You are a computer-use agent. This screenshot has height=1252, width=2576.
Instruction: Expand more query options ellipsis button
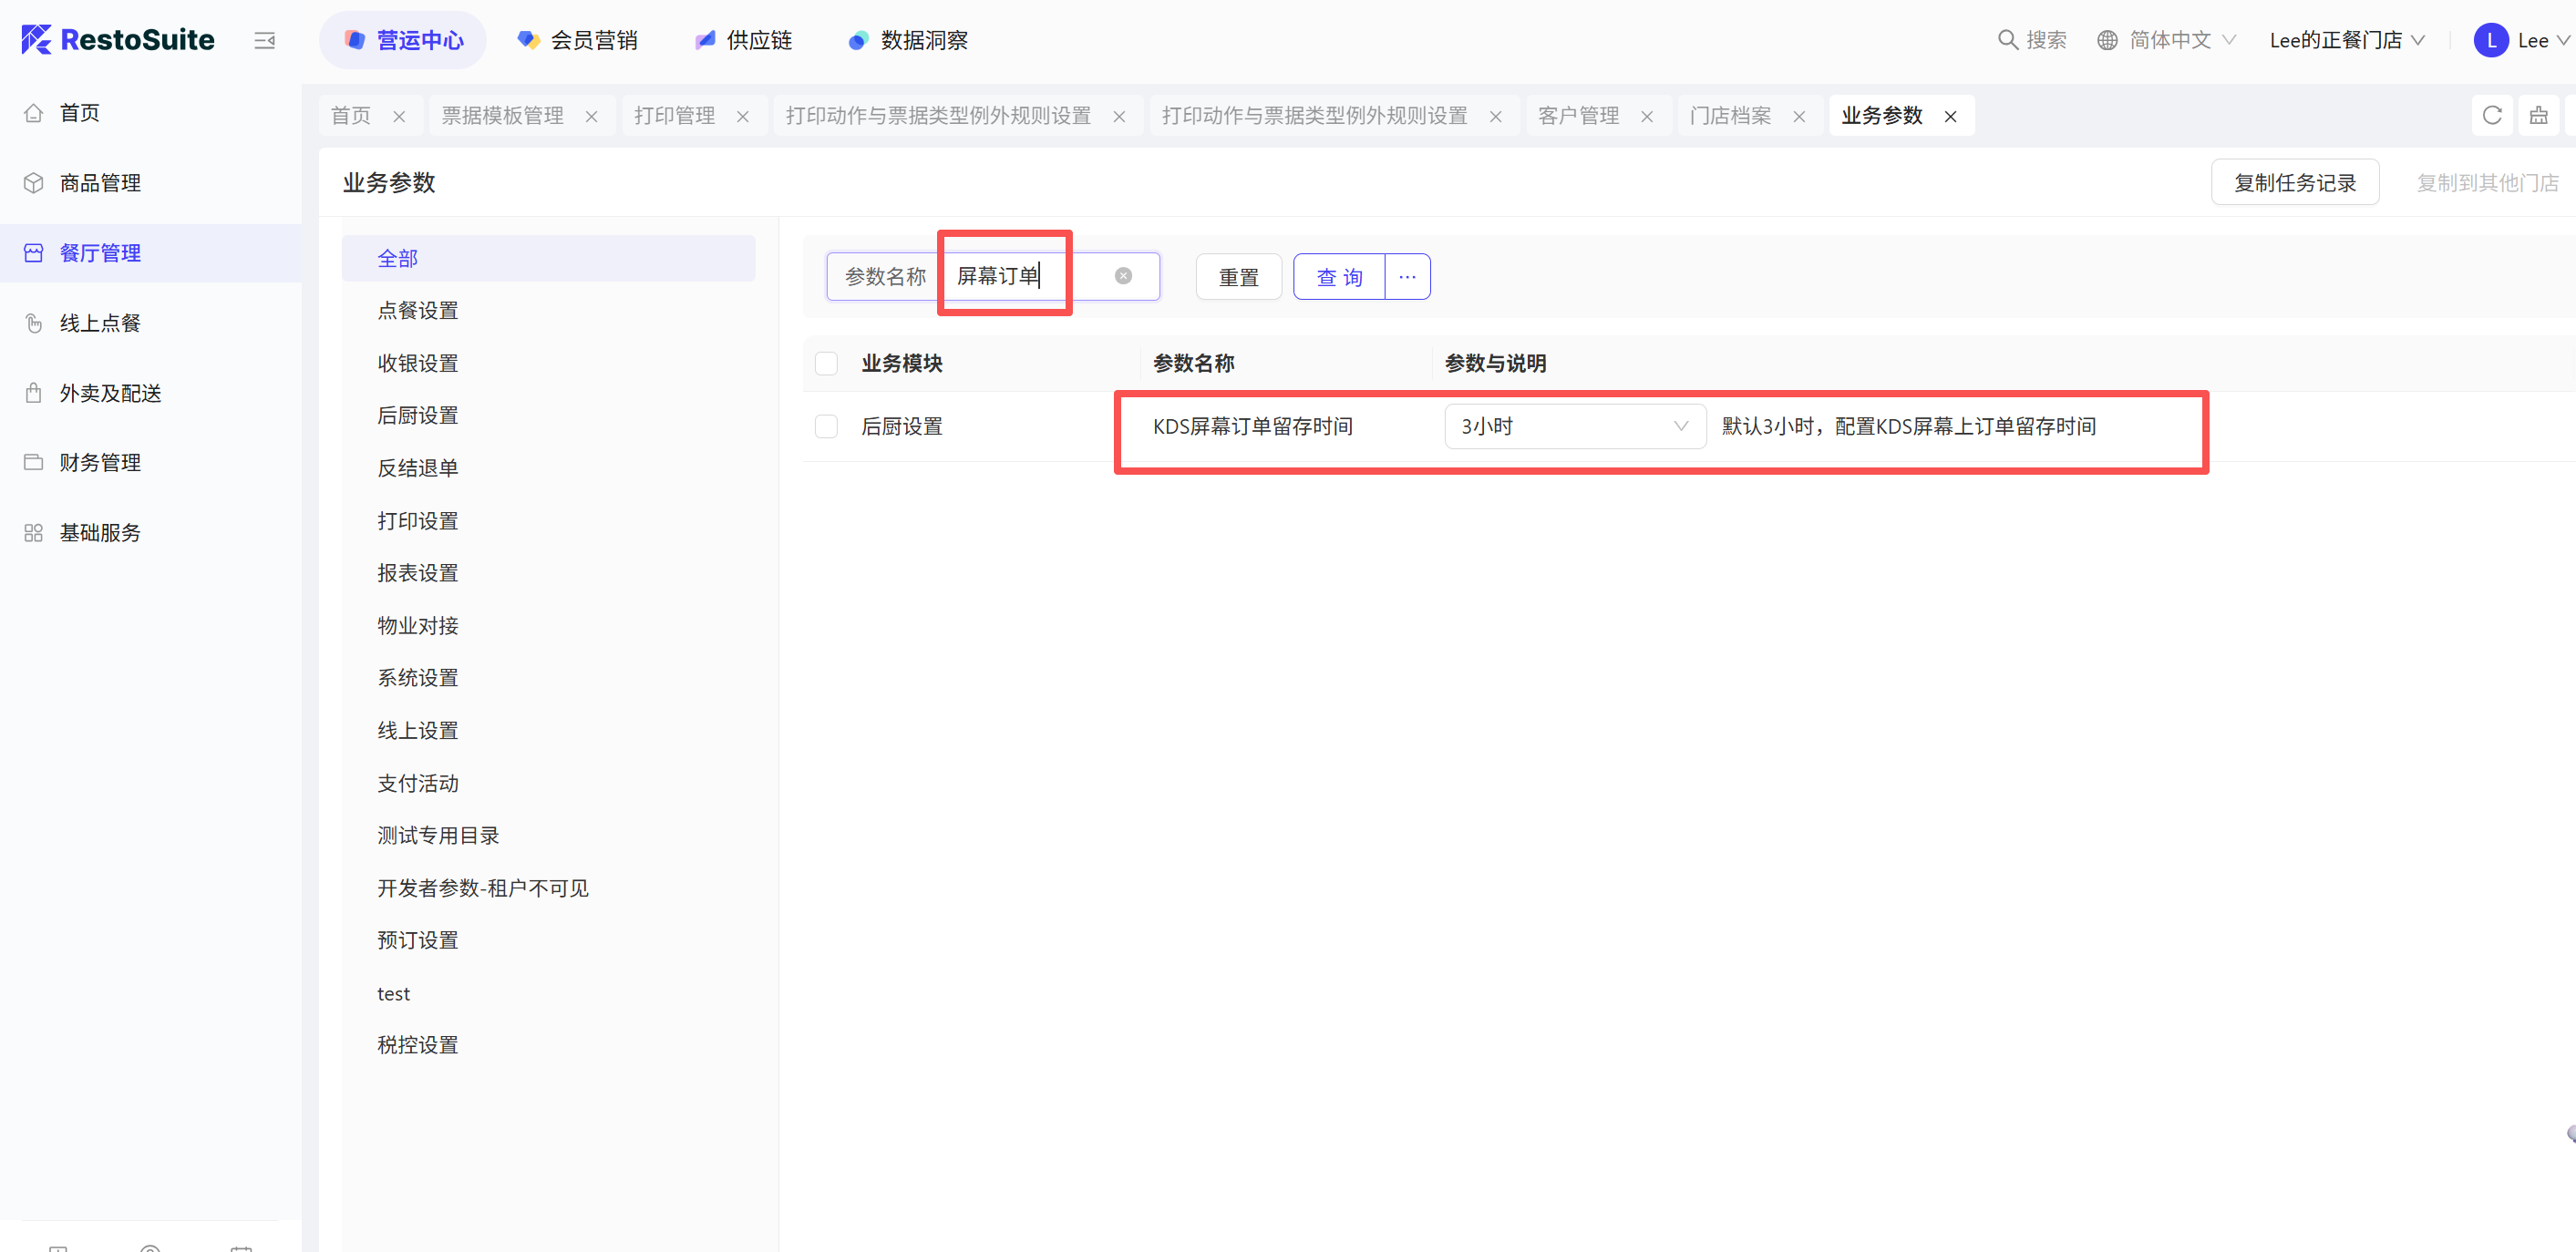pos(1407,277)
